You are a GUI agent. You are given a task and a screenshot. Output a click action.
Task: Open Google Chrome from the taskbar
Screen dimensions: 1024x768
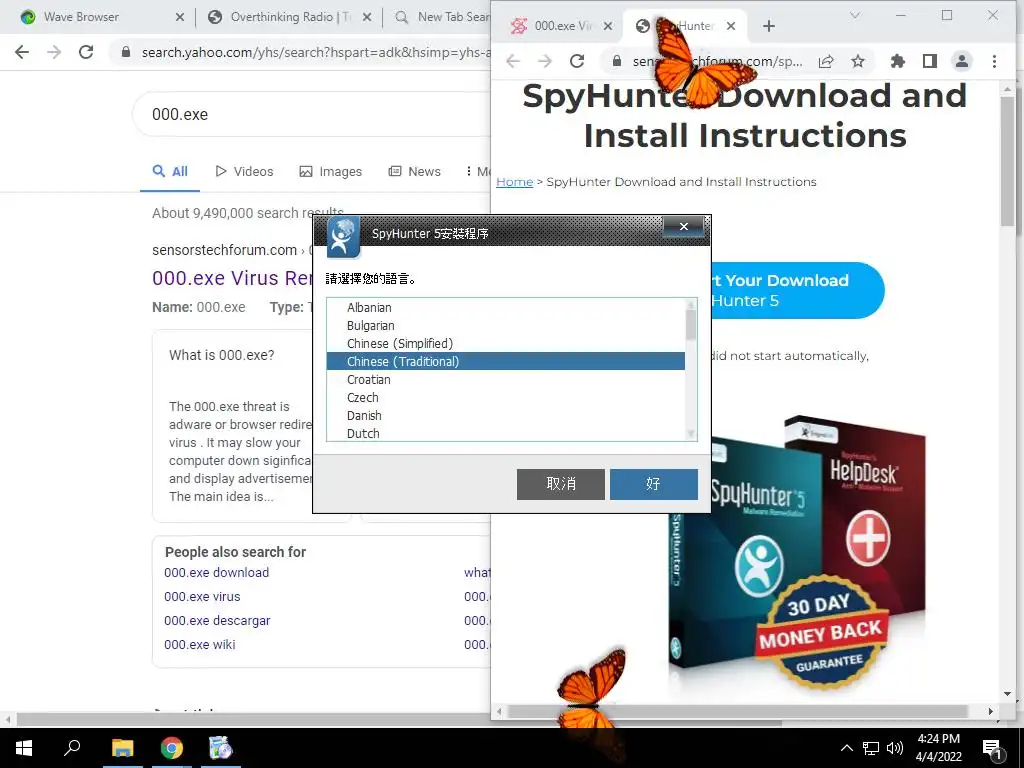coord(172,748)
